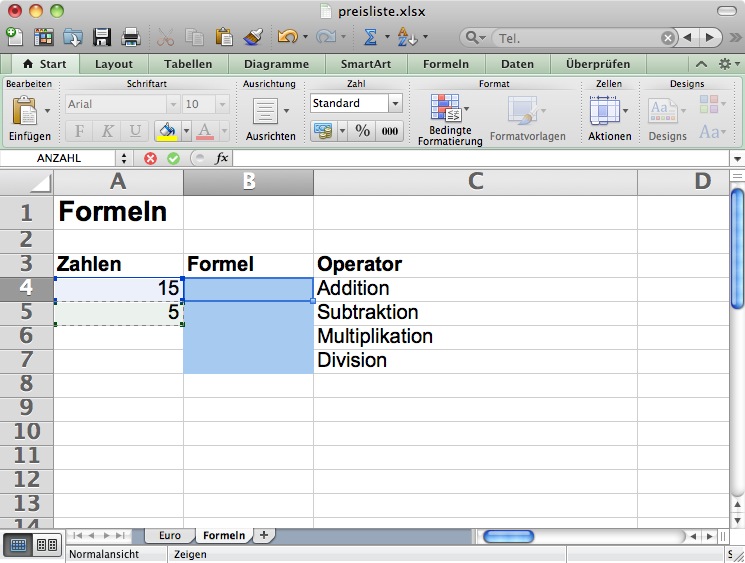This screenshot has height=563, width=745.
Task: Open the Standard number format dropdown
Action: point(395,103)
